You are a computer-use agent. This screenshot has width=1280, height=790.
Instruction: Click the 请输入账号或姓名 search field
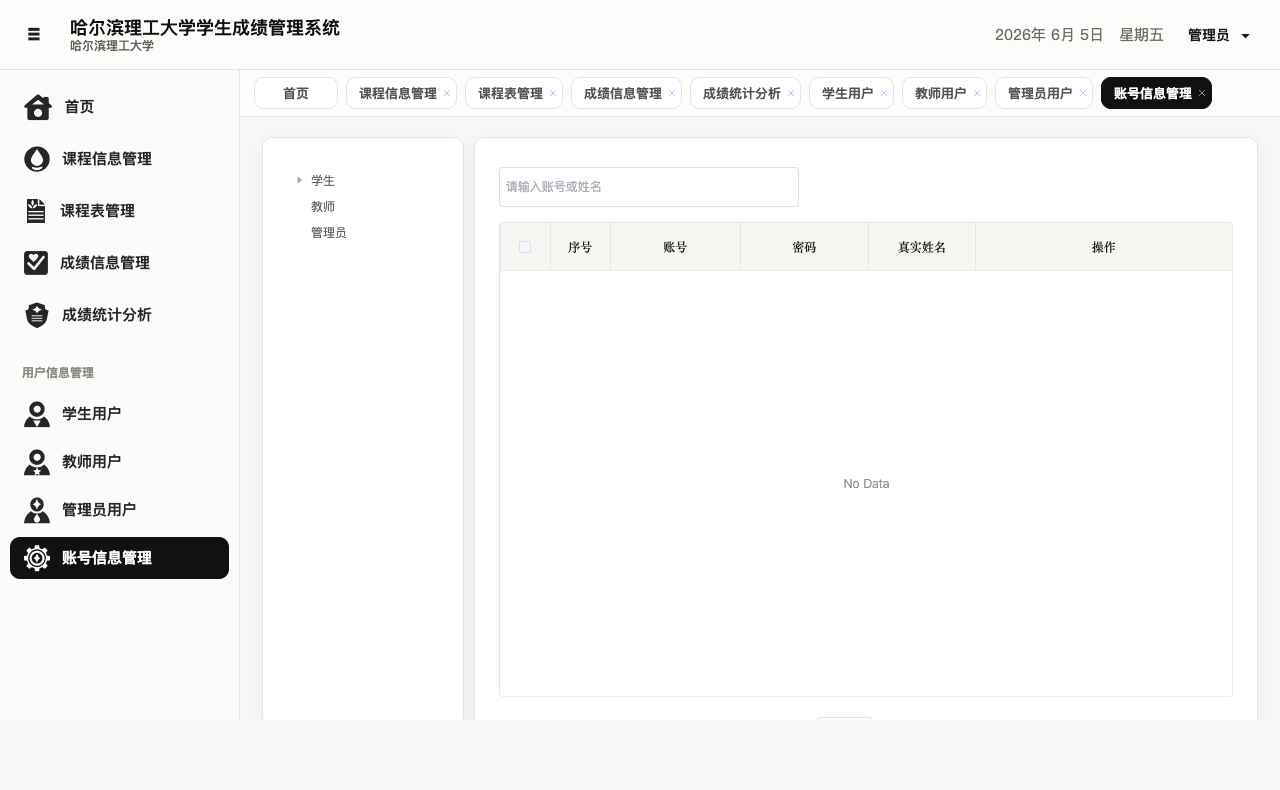tap(649, 187)
